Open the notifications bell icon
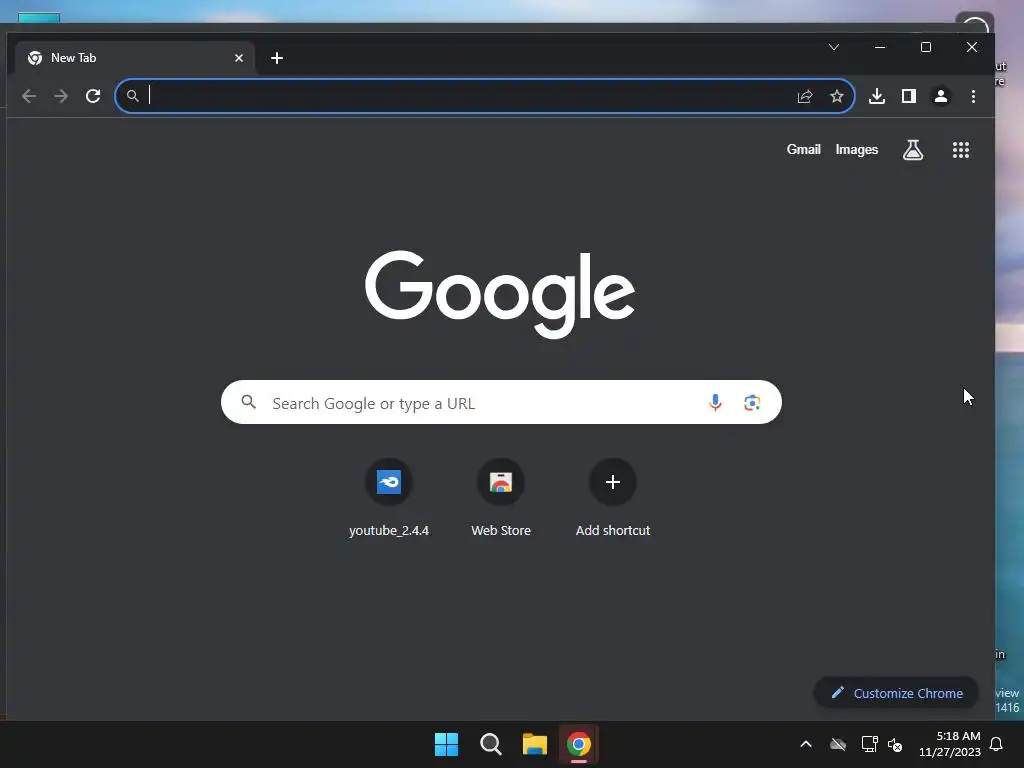 coord(996,744)
